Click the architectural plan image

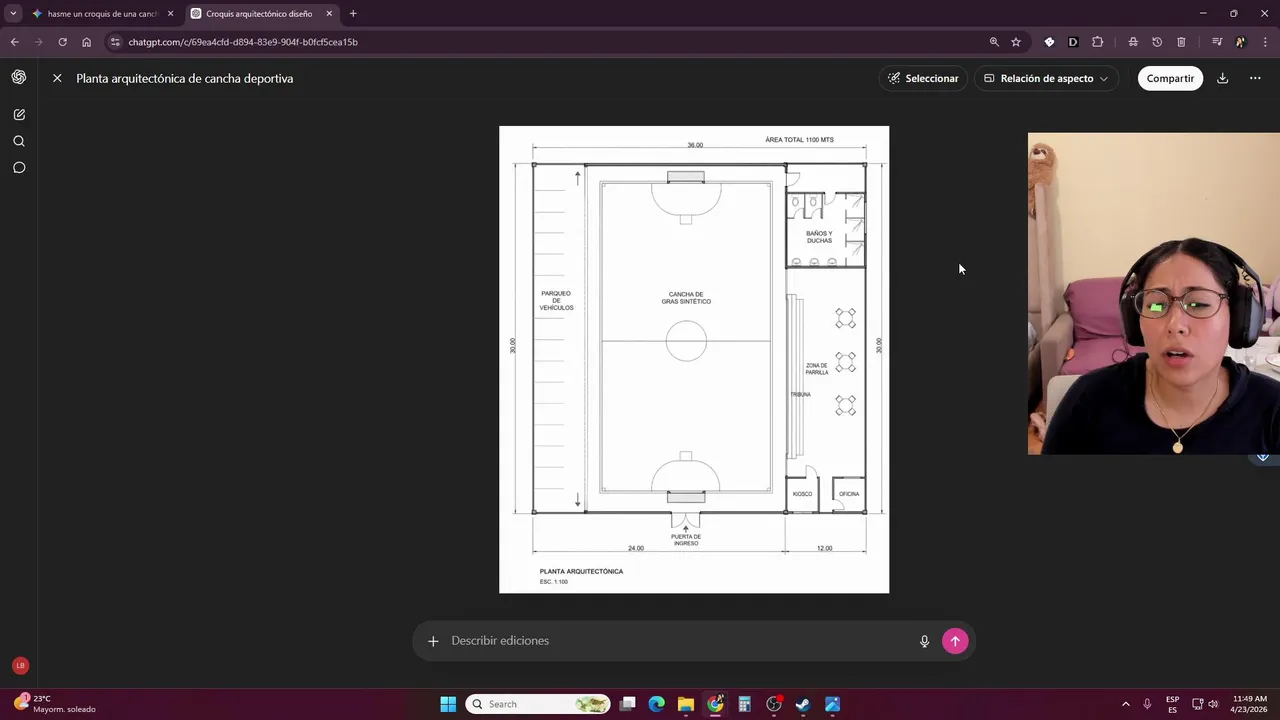pyautogui.click(x=694, y=359)
